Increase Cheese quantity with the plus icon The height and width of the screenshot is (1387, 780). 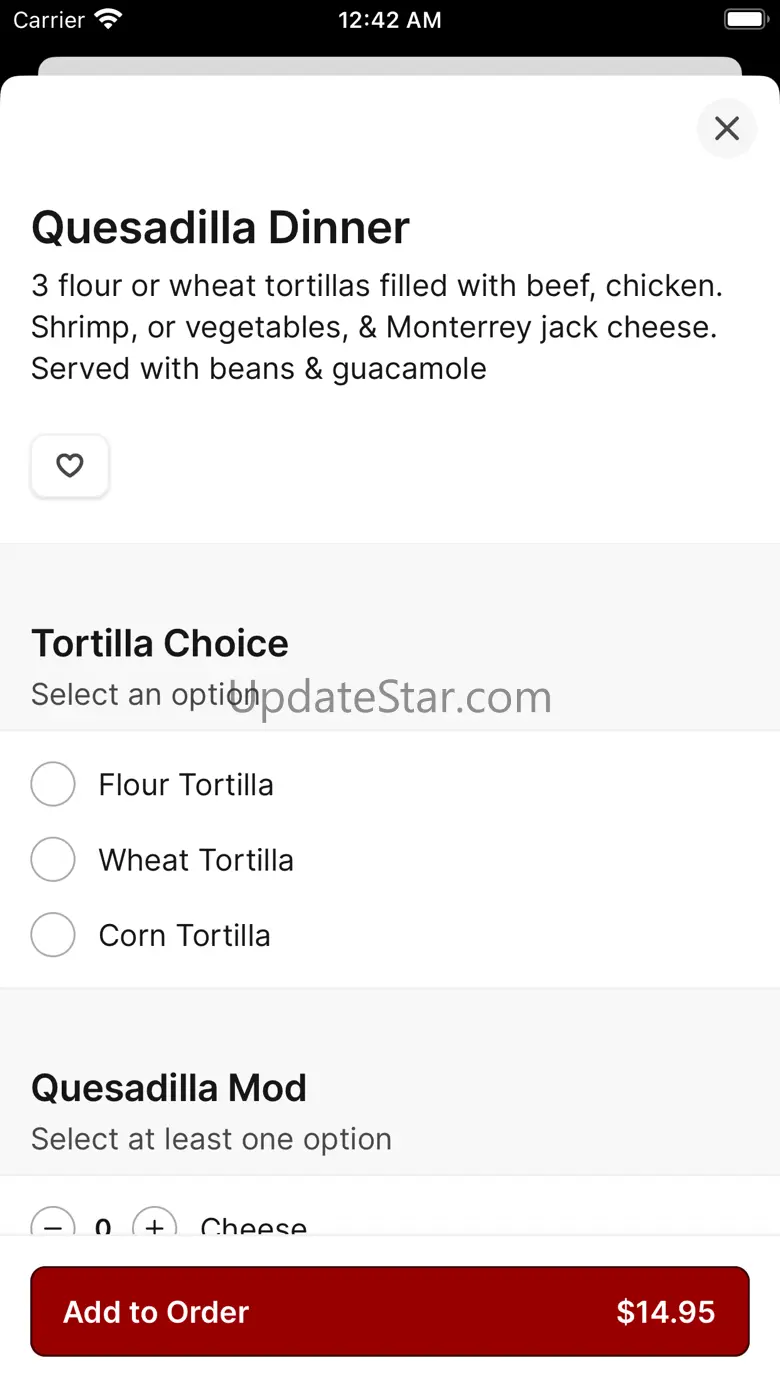154,1223
